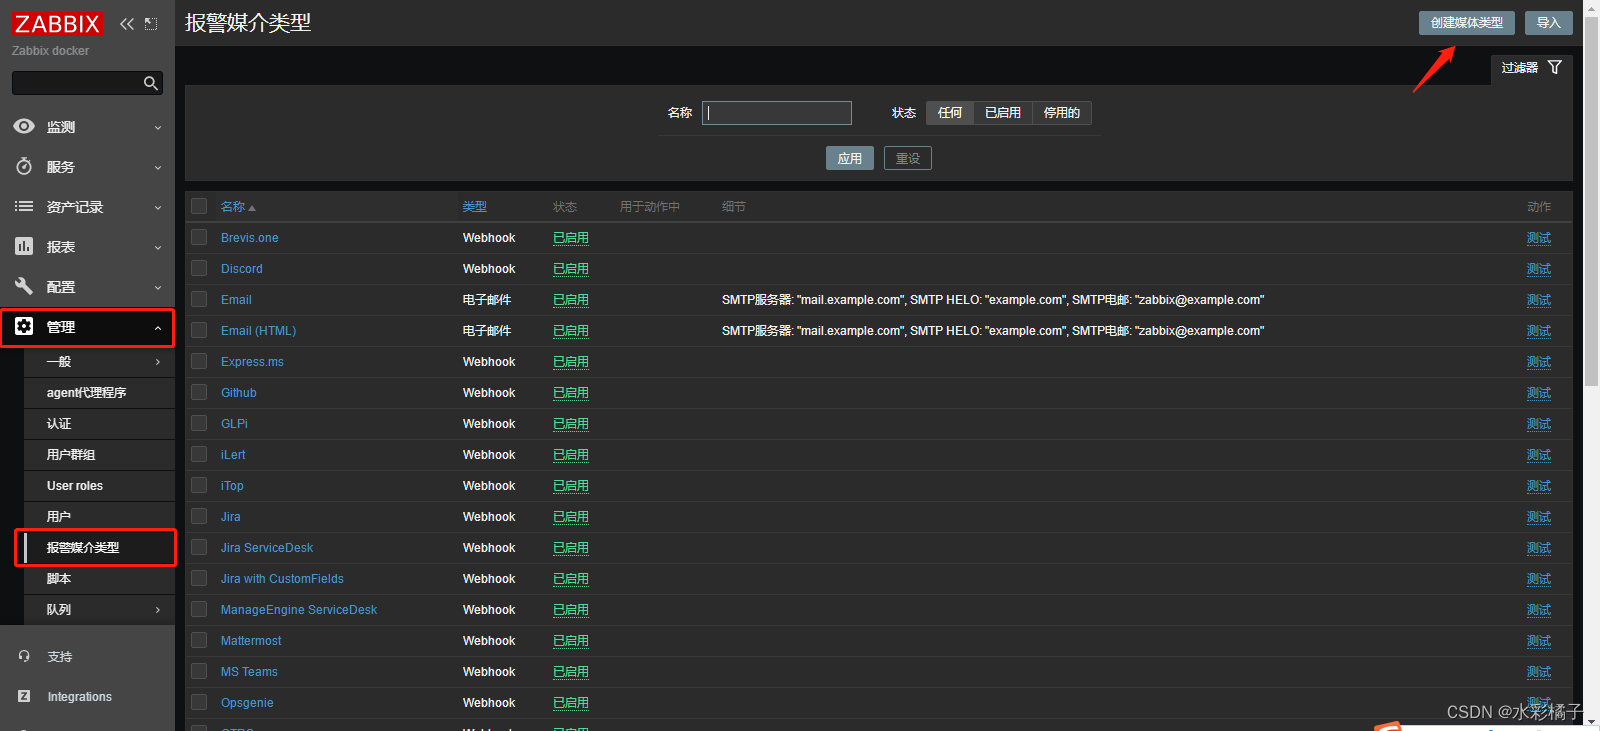Open the Jira ServiceDesk media type
The width and height of the screenshot is (1600, 731).
click(267, 548)
